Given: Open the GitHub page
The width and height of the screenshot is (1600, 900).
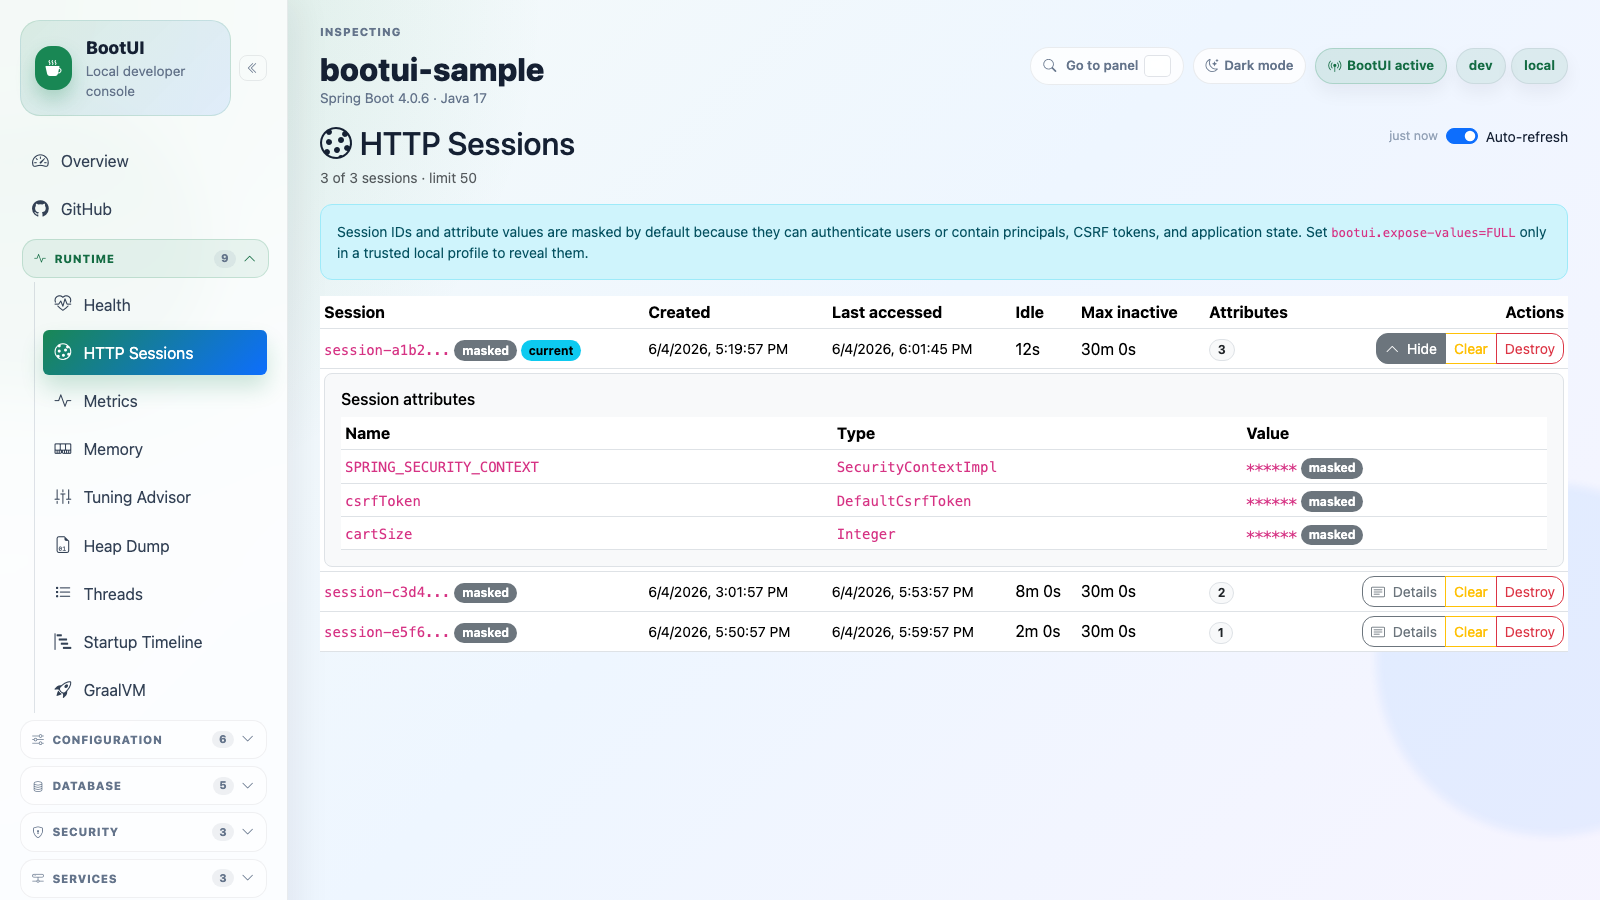Looking at the screenshot, I should 145,209.
